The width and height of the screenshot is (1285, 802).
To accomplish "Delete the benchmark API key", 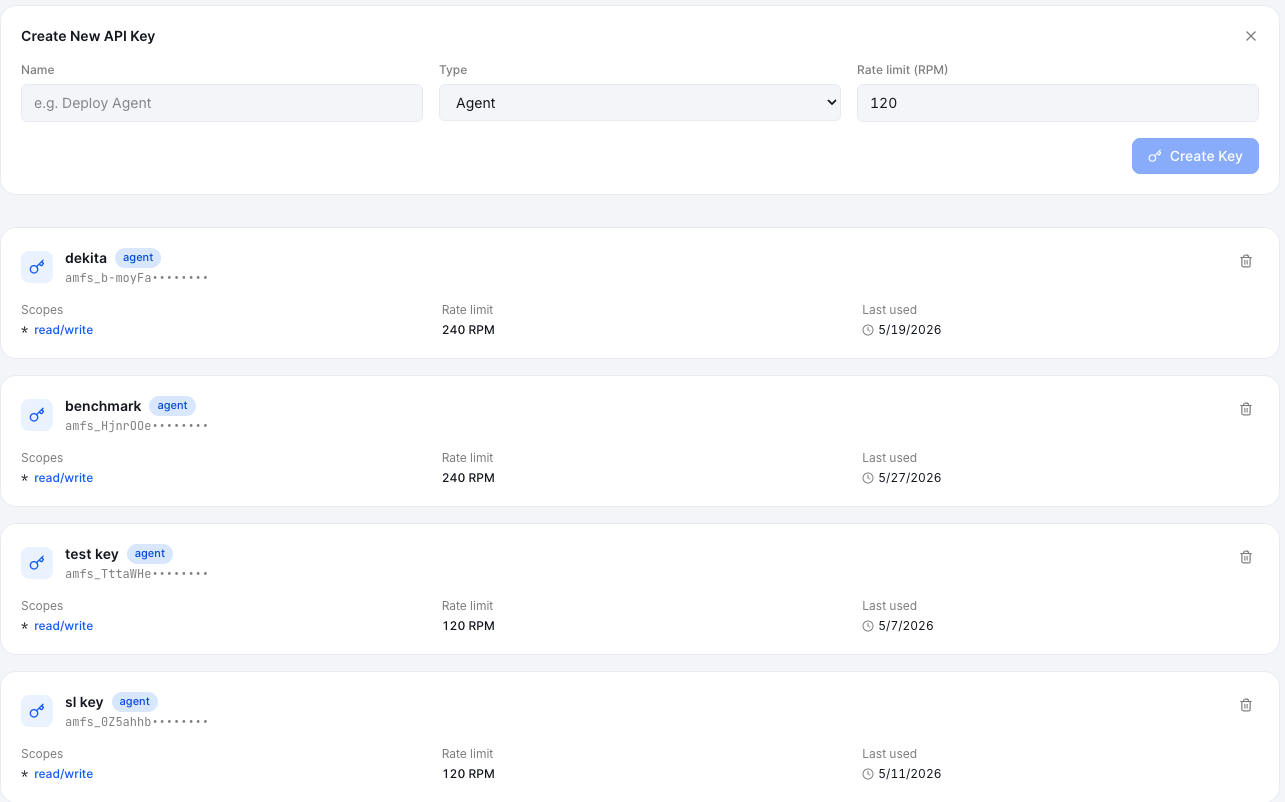I will (1246, 409).
